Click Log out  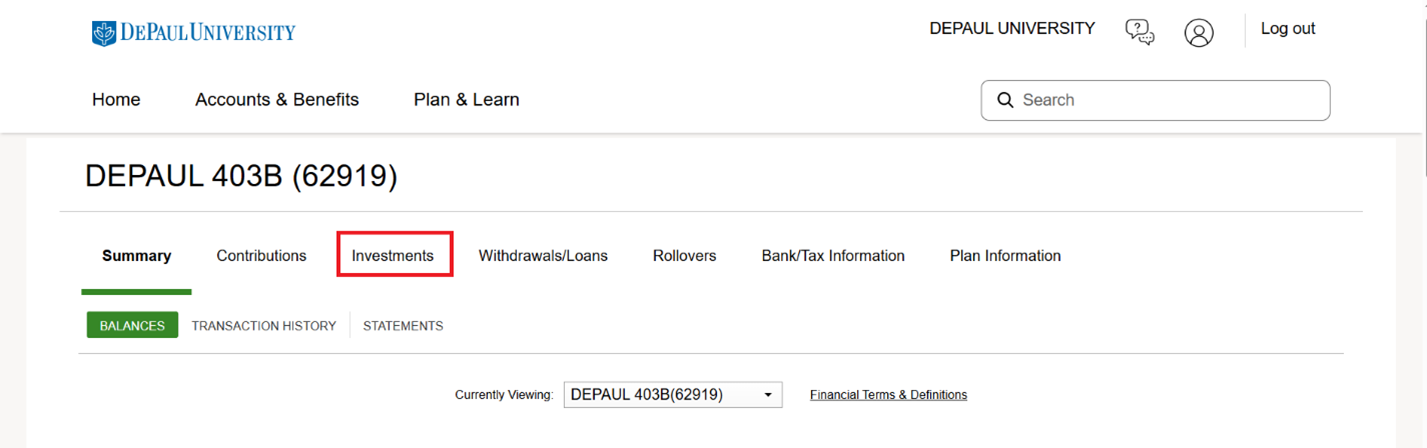[1287, 29]
